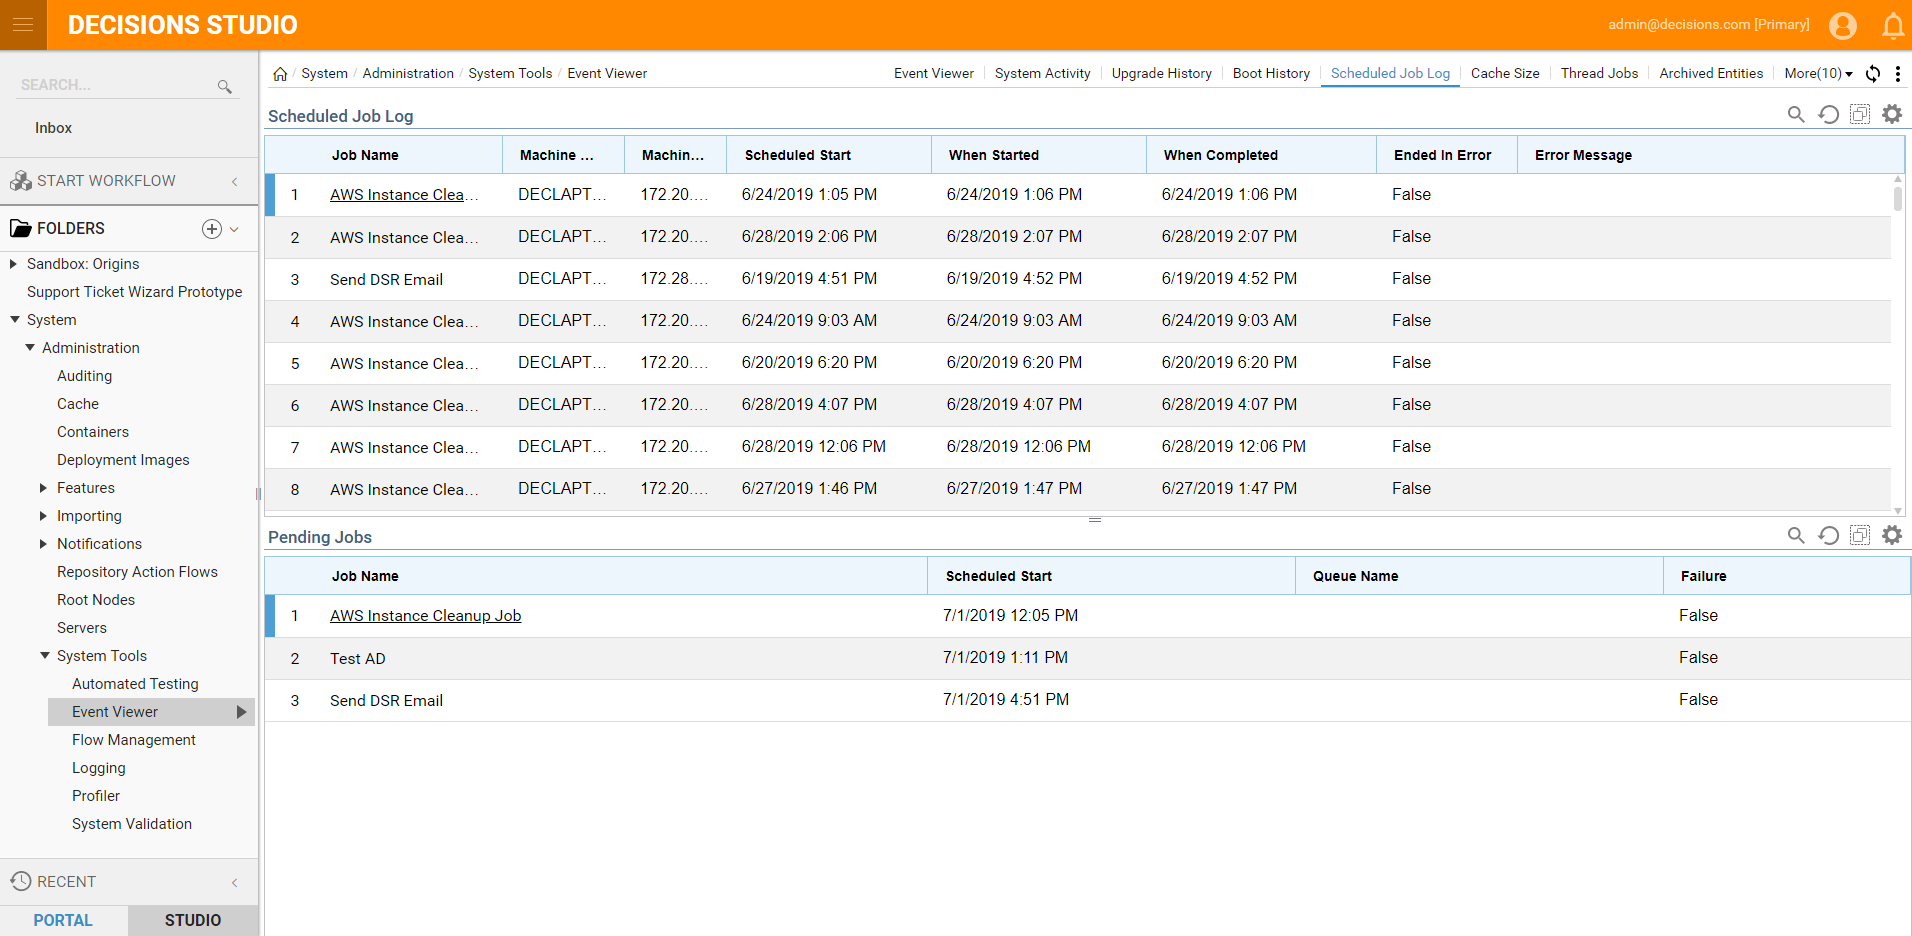The image size is (1912, 936).
Task: Open the first AWS Instance Clea... log link
Action: tap(404, 195)
